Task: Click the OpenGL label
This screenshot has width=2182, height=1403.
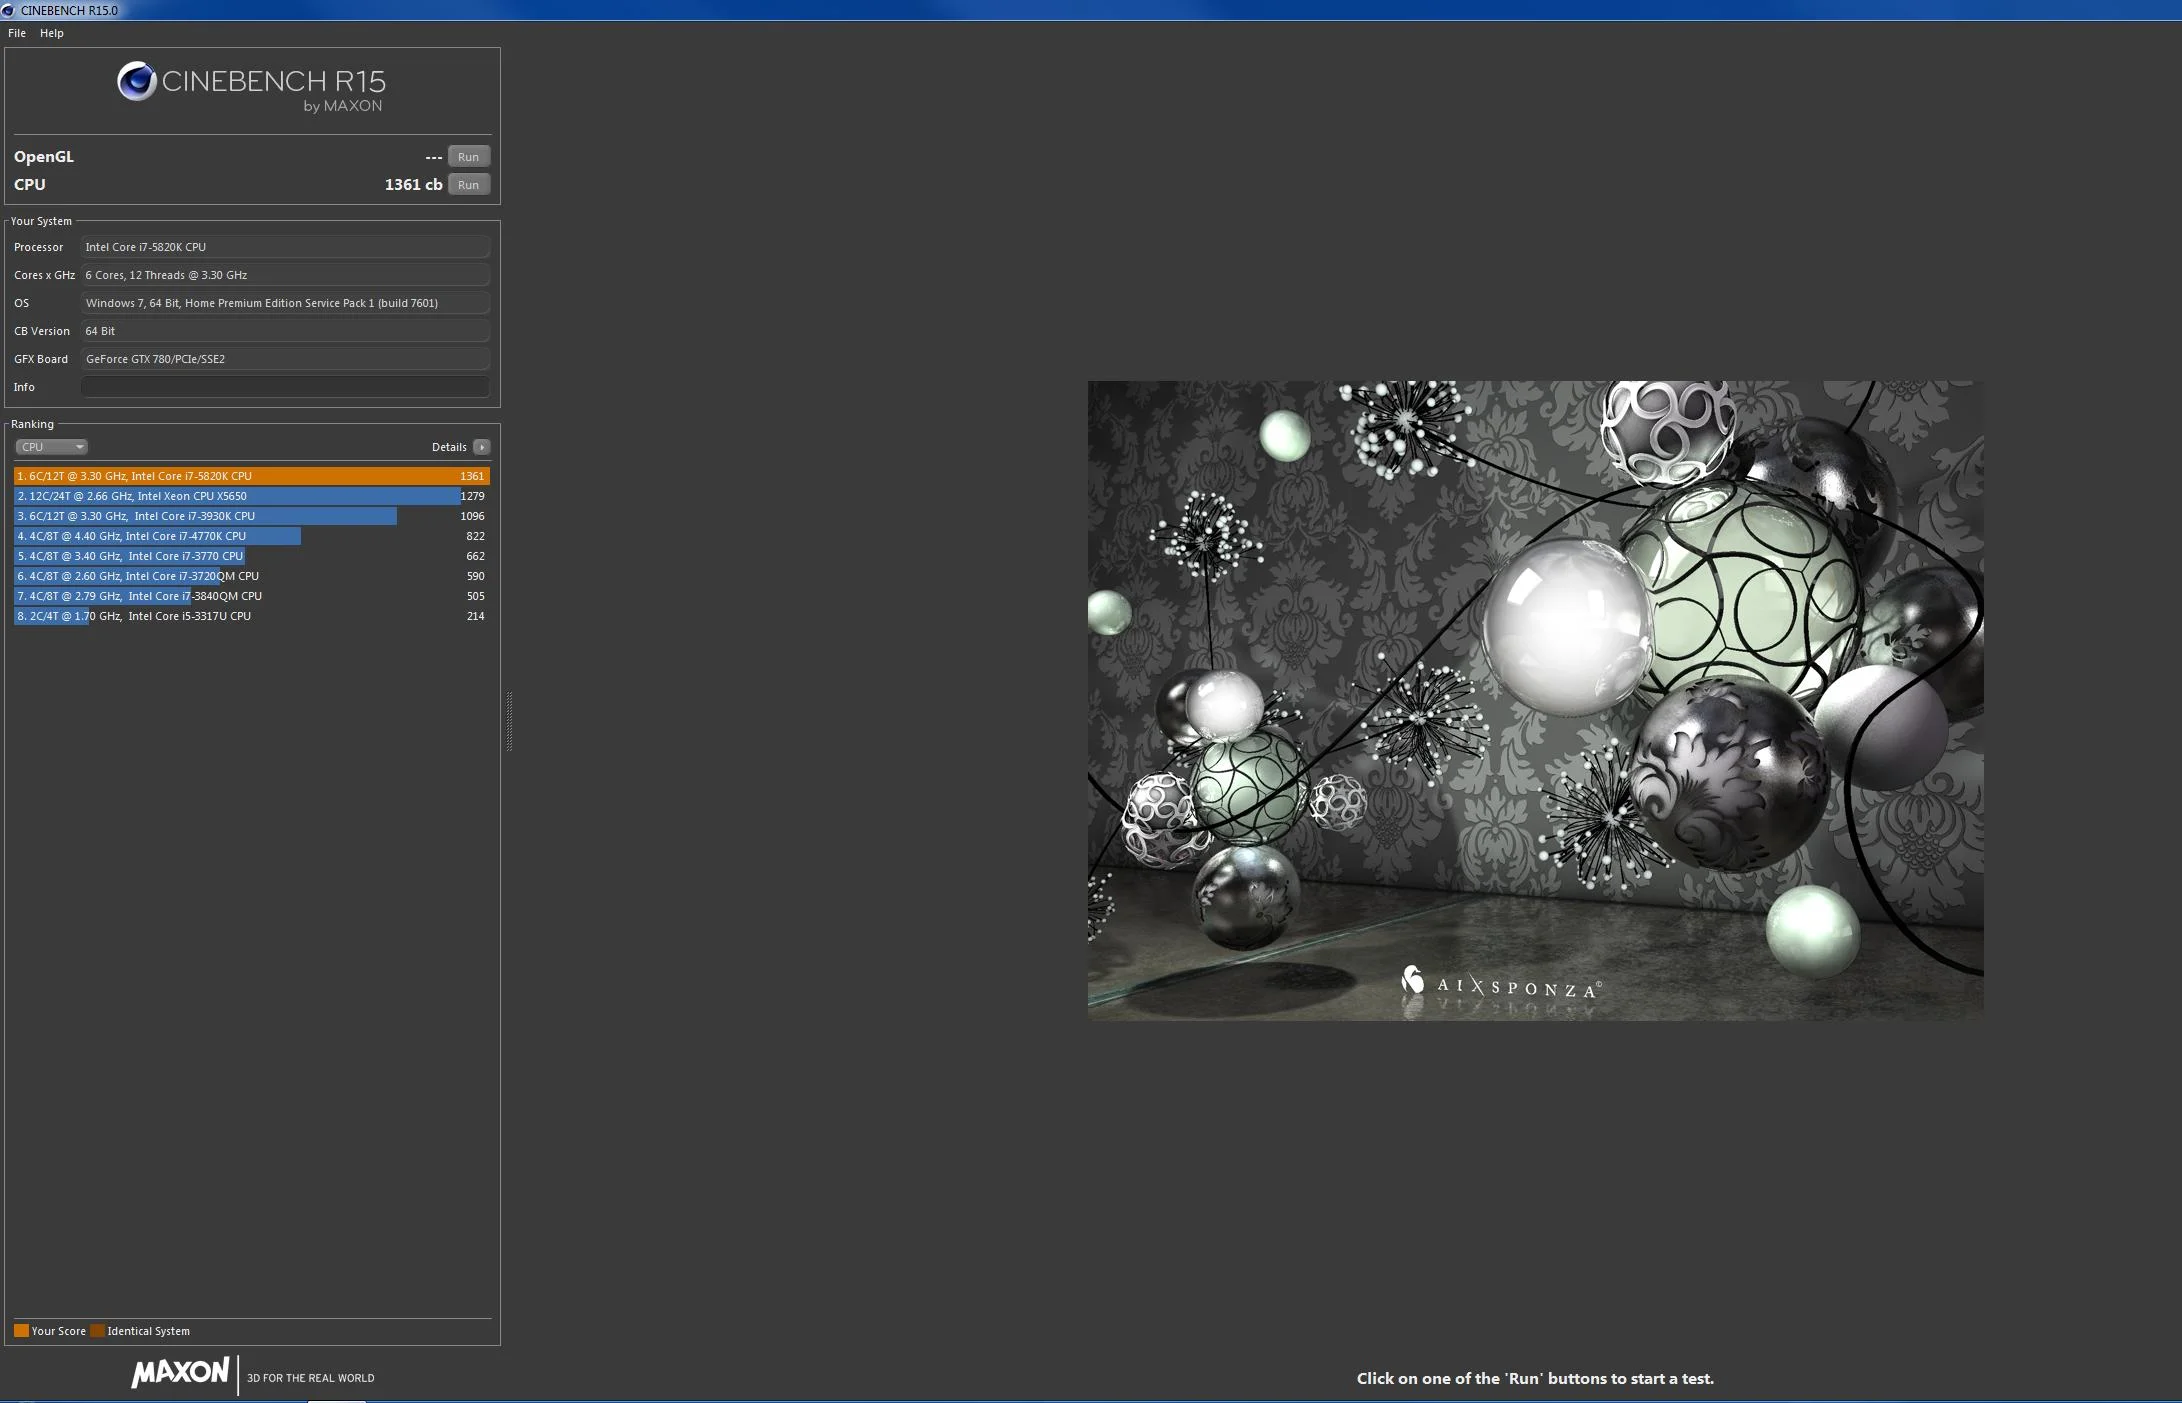Action: pyautogui.click(x=44, y=157)
